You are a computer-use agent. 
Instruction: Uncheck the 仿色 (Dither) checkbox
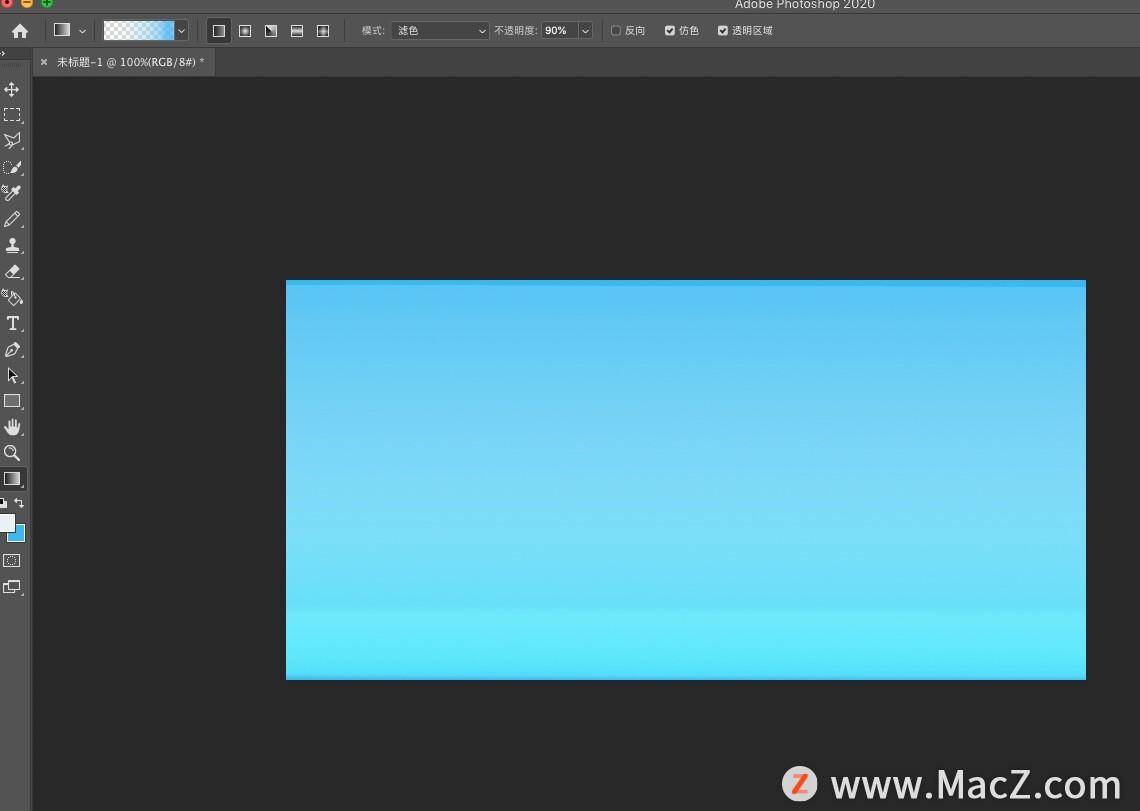(670, 31)
